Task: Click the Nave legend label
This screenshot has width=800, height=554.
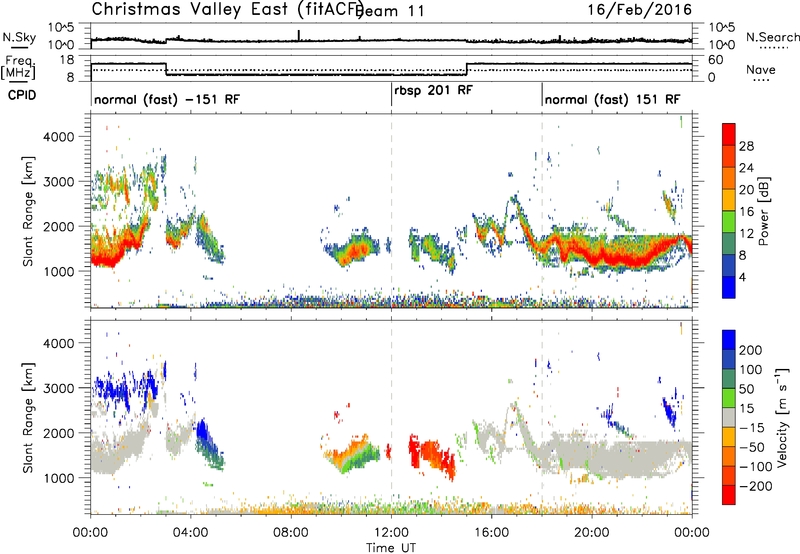Action: click(761, 69)
